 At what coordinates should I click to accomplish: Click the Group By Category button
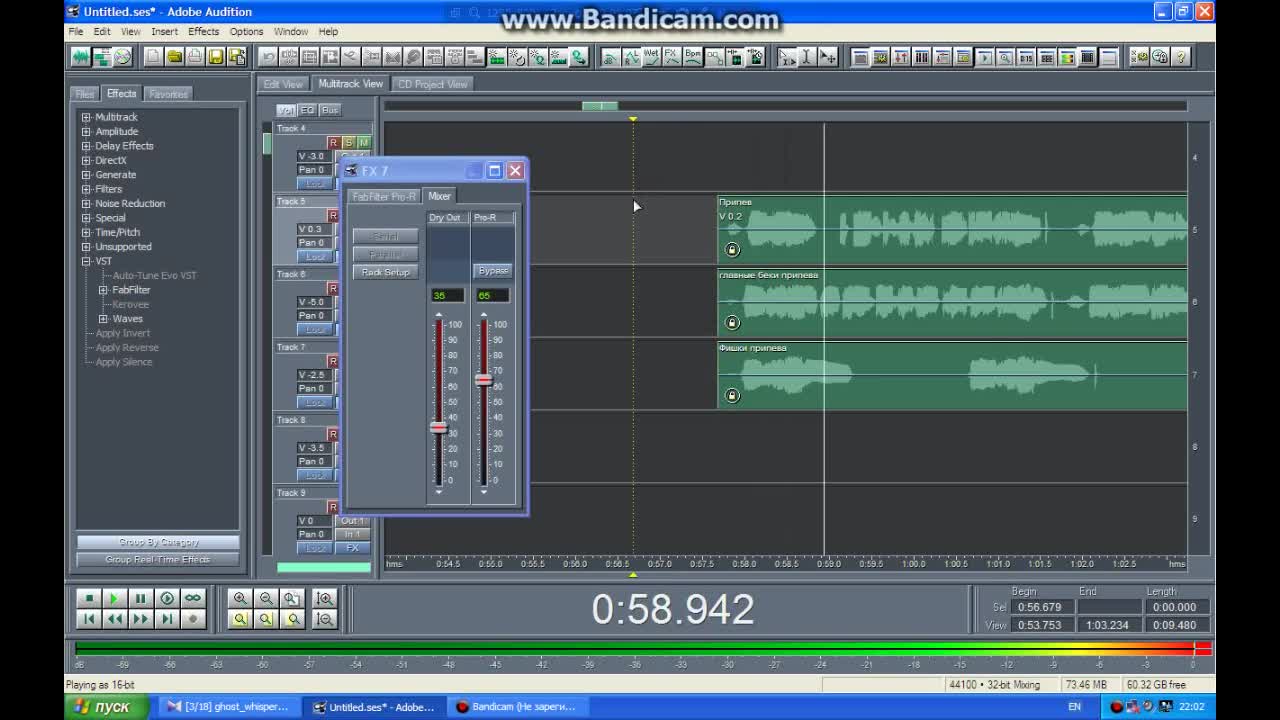coord(158,542)
